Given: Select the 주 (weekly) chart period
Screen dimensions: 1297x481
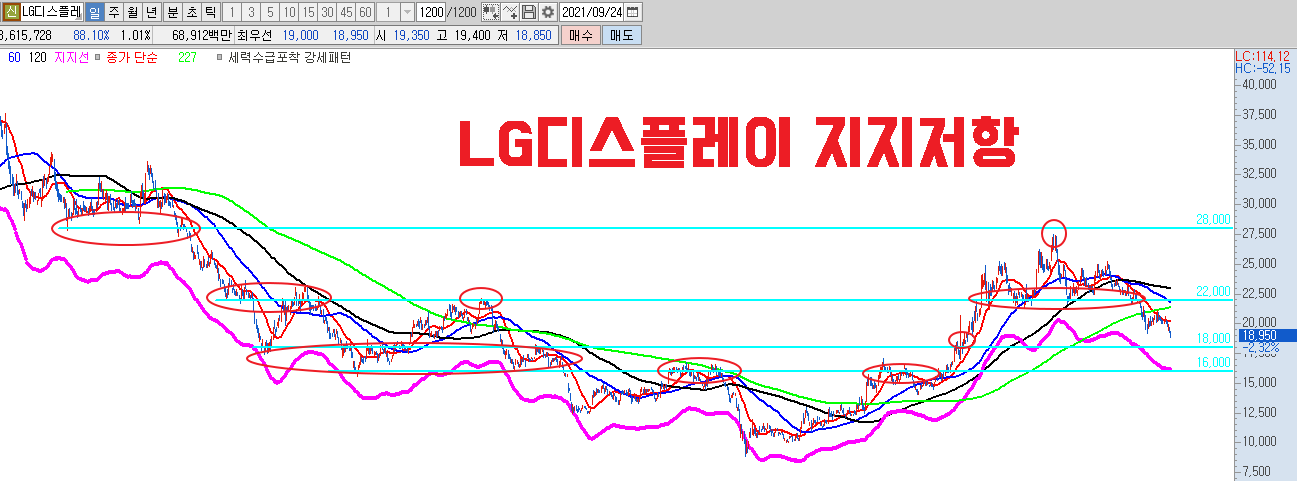Looking at the screenshot, I should point(114,13).
